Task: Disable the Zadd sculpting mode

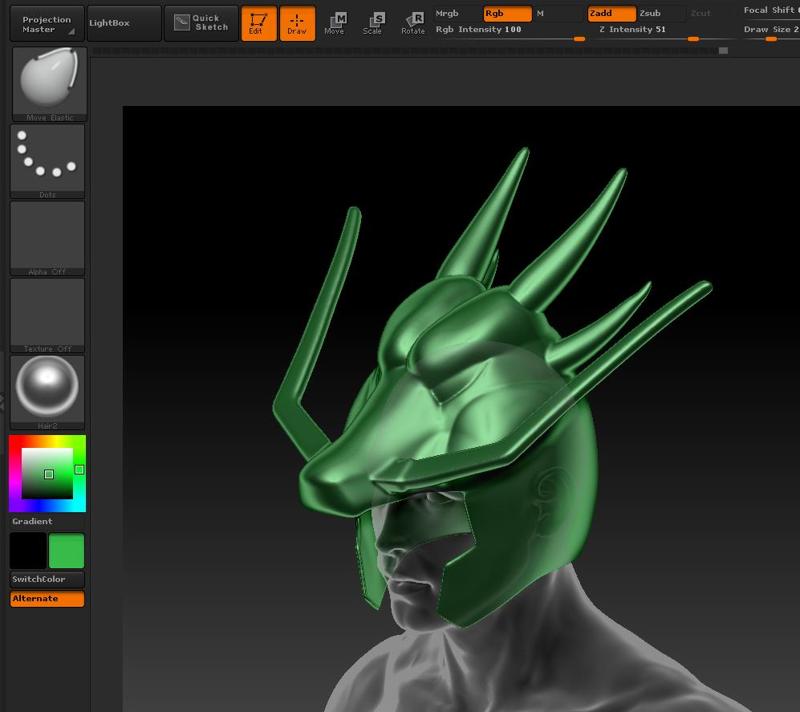Action: click(x=610, y=15)
